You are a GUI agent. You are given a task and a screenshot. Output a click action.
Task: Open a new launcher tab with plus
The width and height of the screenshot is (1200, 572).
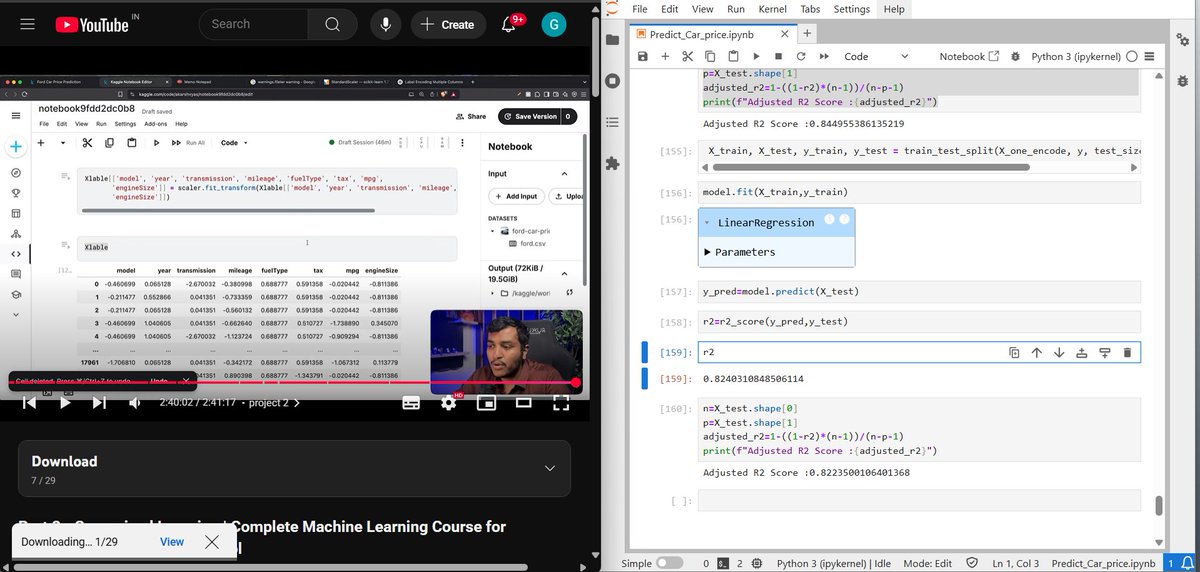coord(807,34)
